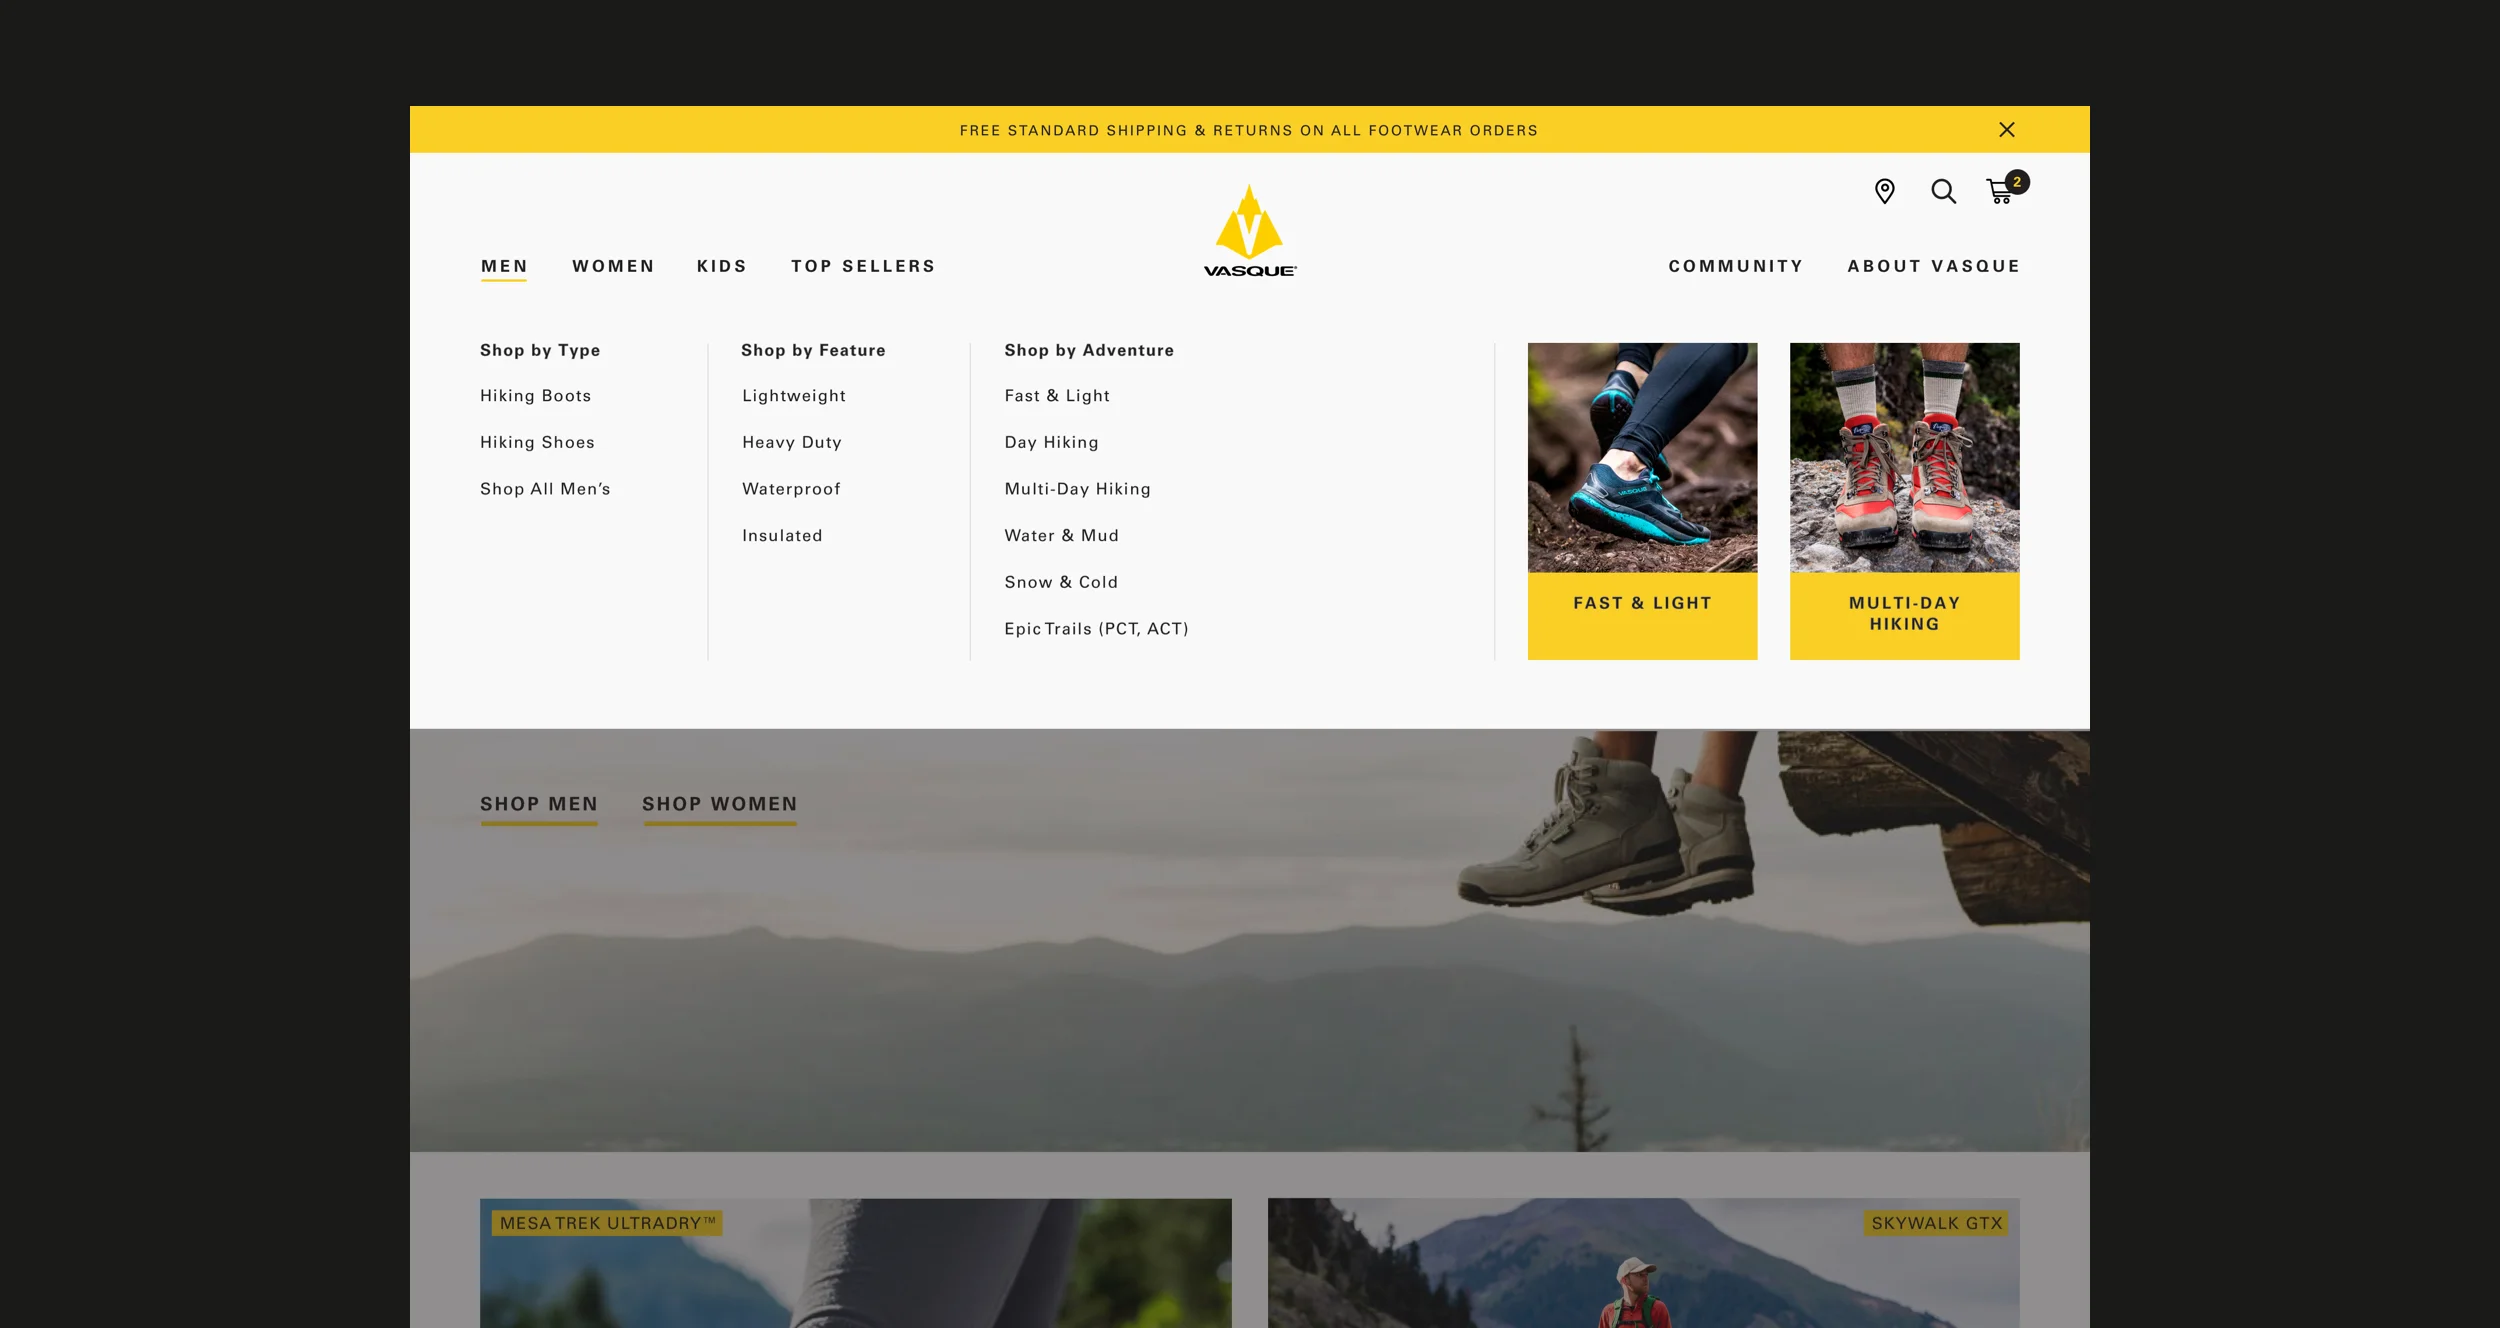The height and width of the screenshot is (1328, 2500).
Task: Go to About Vasque
Action: click(1933, 266)
